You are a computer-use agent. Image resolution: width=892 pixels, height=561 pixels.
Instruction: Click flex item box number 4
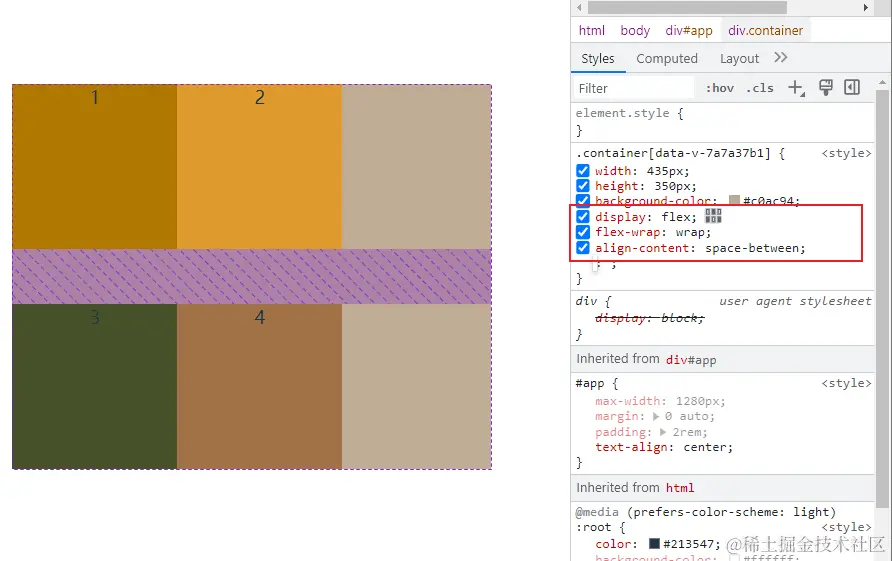pyautogui.click(x=259, y=386)
